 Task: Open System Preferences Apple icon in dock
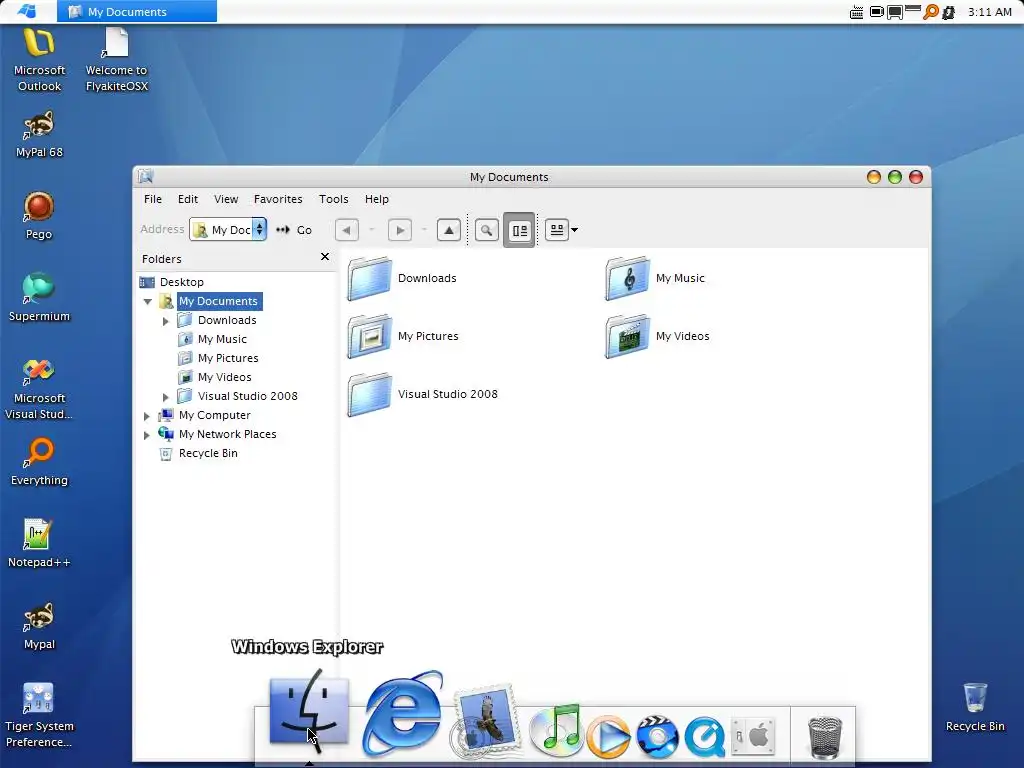pos(753,737)
